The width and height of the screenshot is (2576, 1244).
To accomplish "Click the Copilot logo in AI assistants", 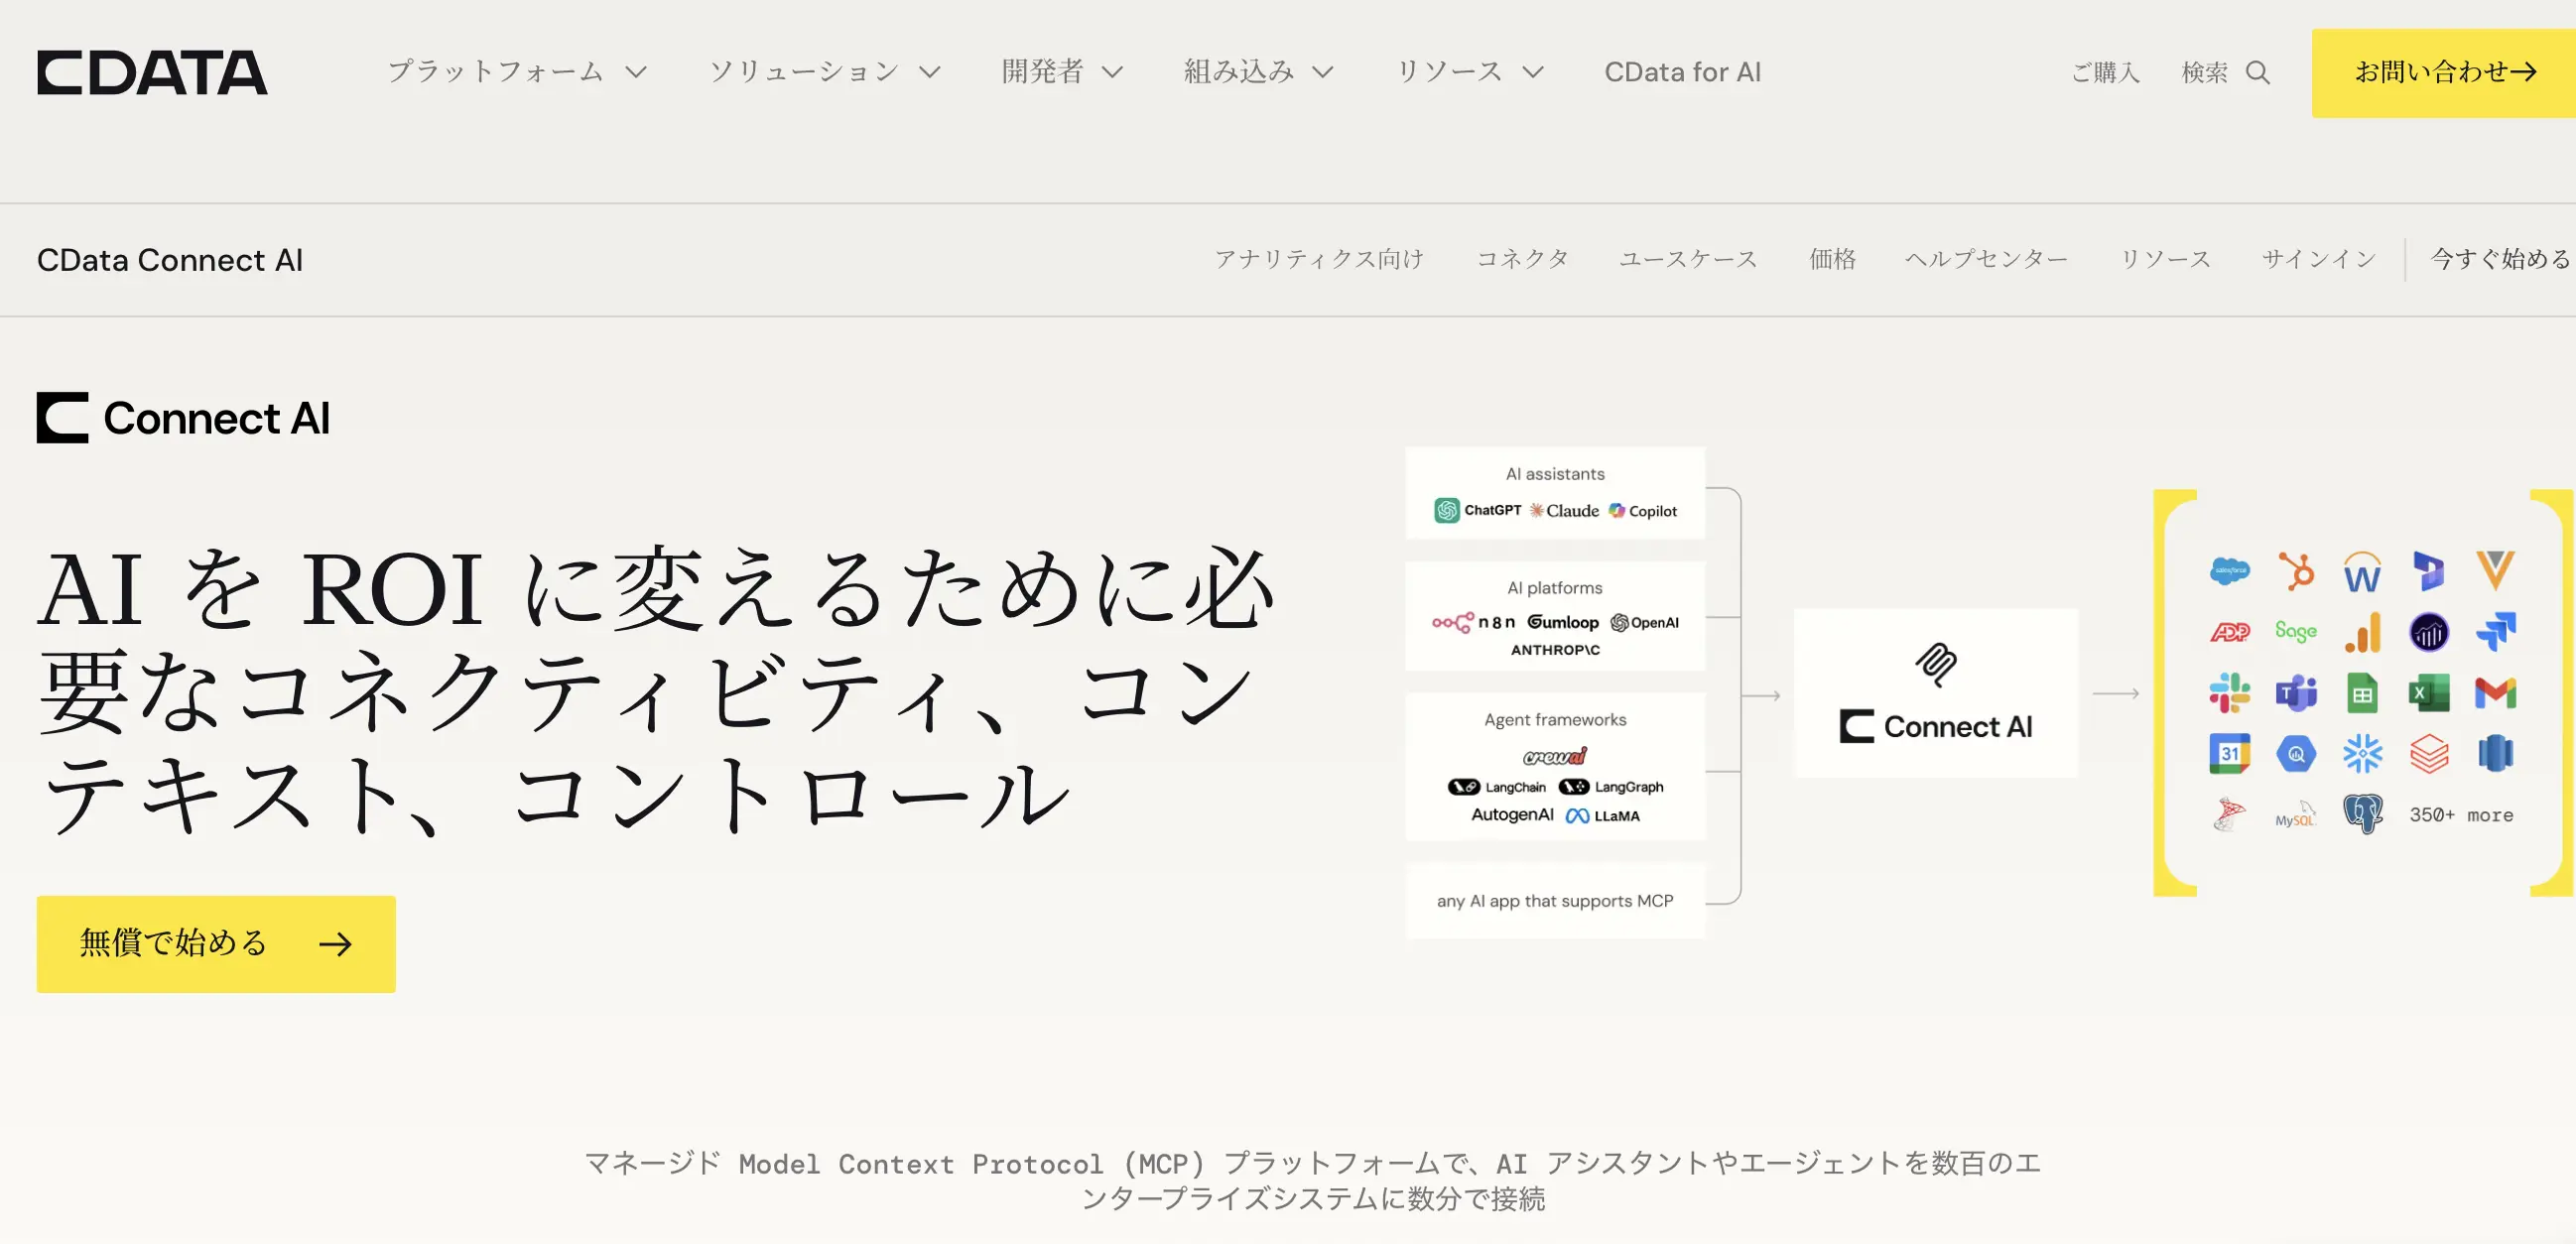I will tap(1642, 511).
